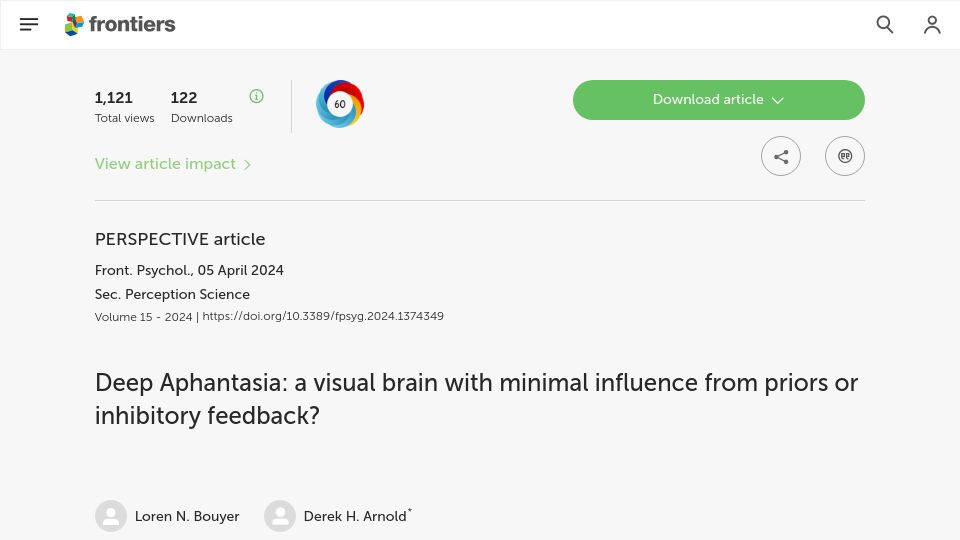Follow the View article impact link

(173, 164)
